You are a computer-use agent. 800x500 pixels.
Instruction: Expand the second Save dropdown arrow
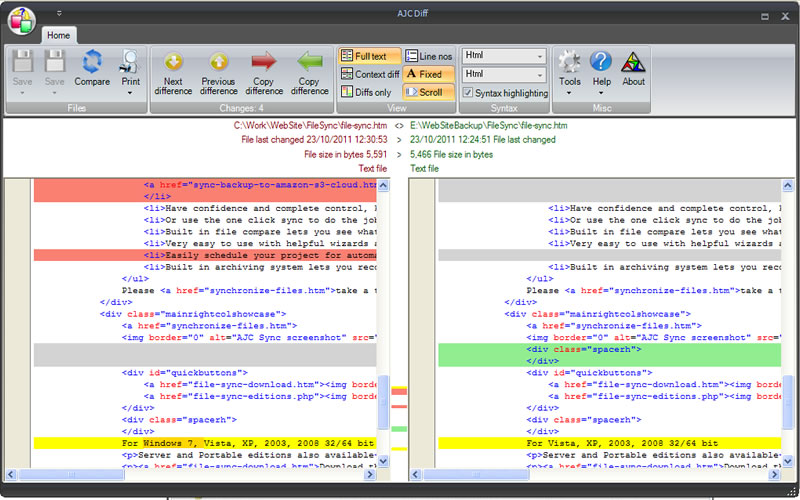pyautogui.click(x=55, y=93)
